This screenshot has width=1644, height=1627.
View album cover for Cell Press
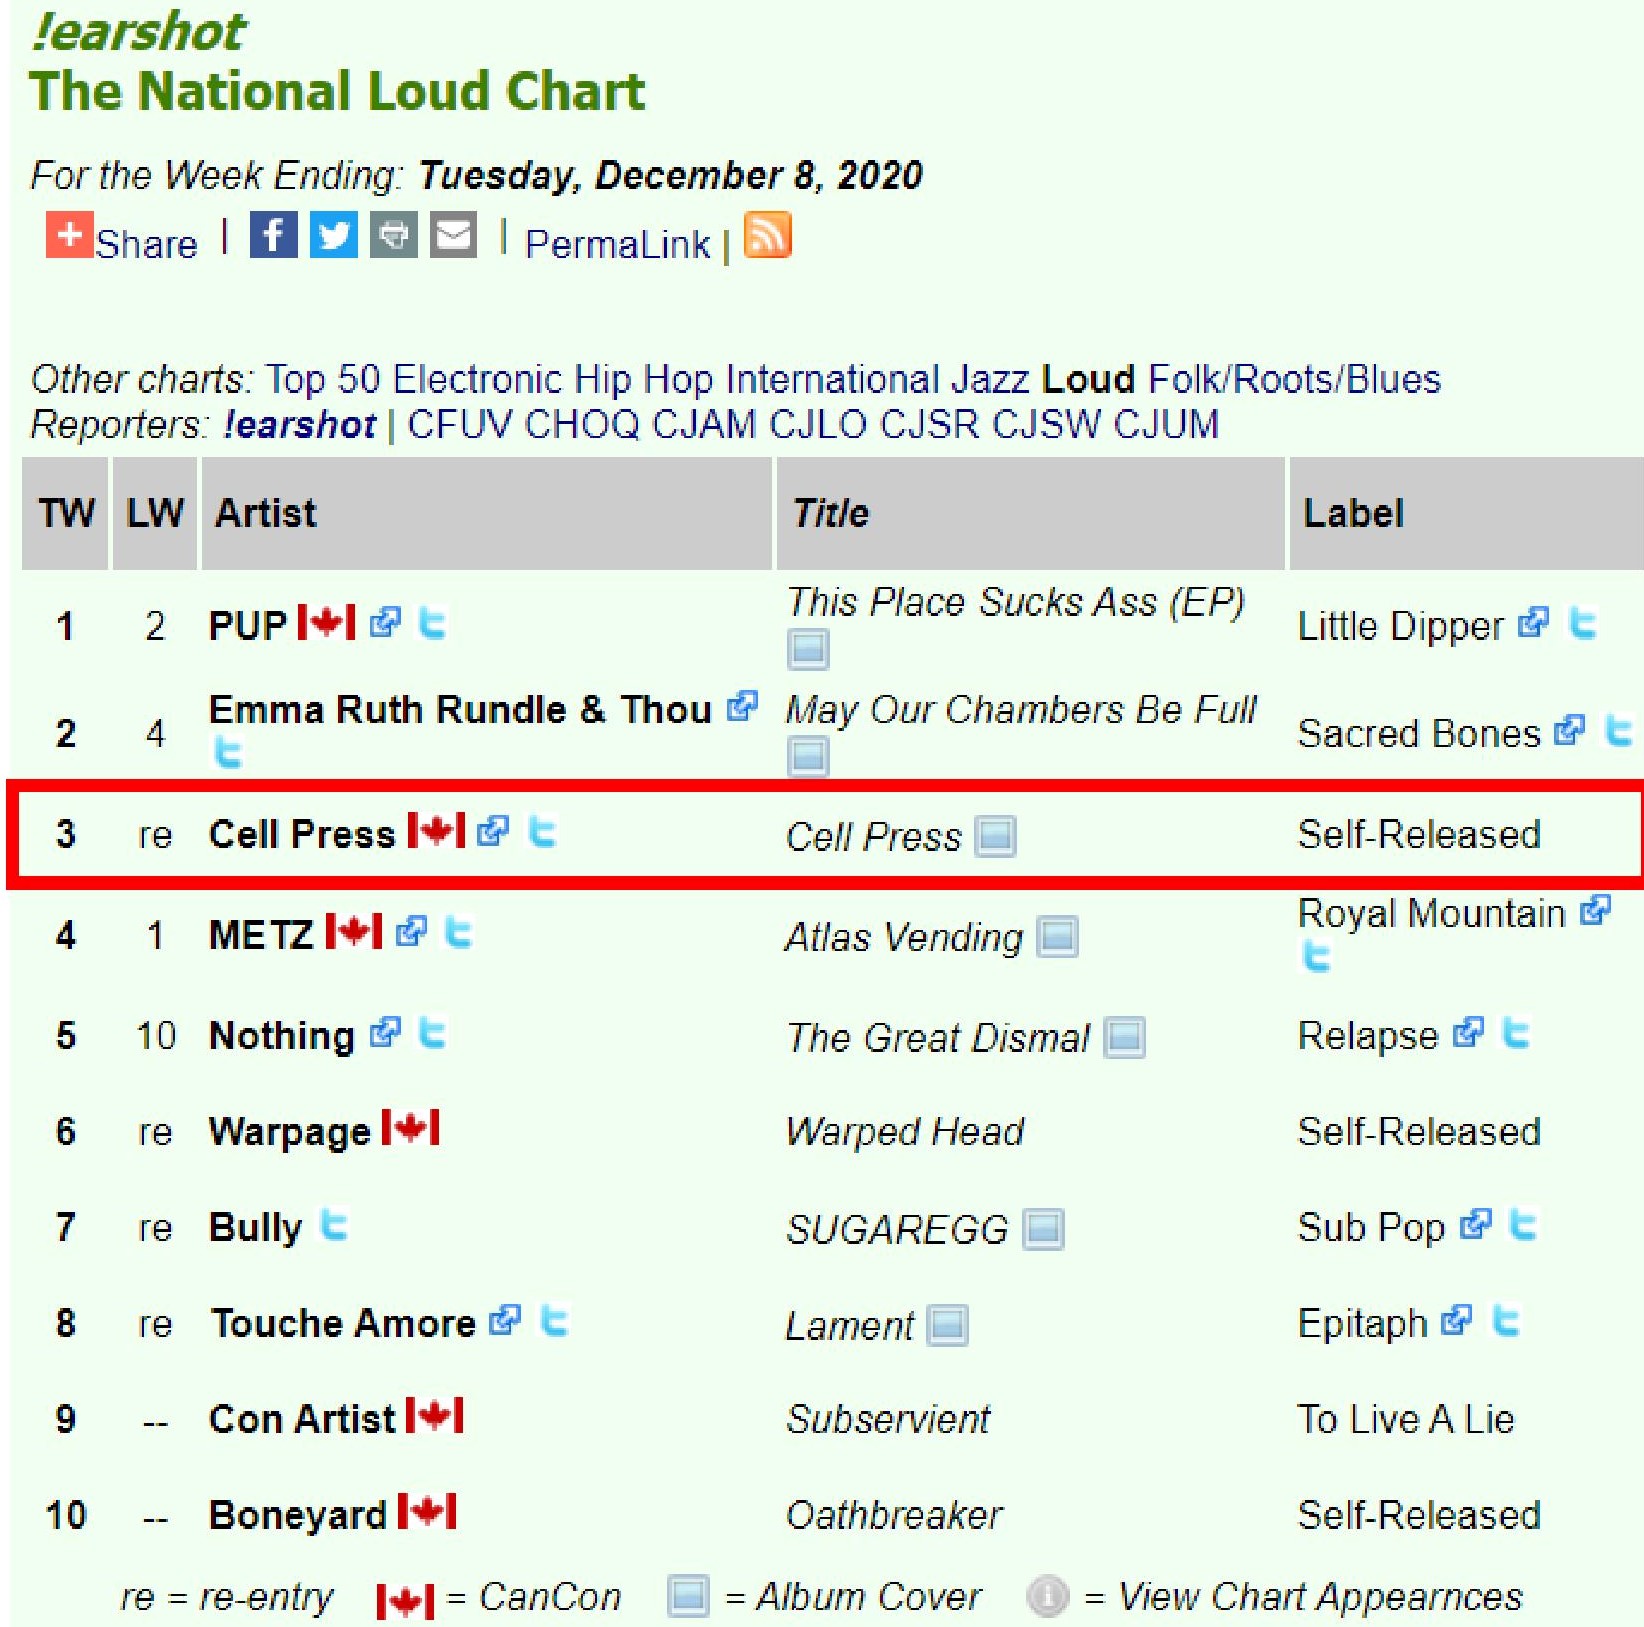click(x=995, y=836)
